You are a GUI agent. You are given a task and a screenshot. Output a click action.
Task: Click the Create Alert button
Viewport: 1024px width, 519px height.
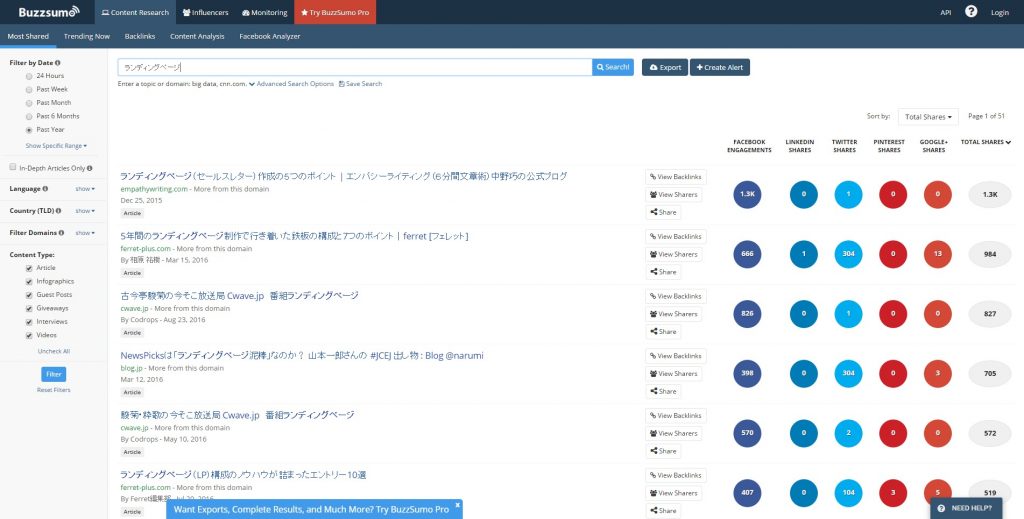[720, 67]
